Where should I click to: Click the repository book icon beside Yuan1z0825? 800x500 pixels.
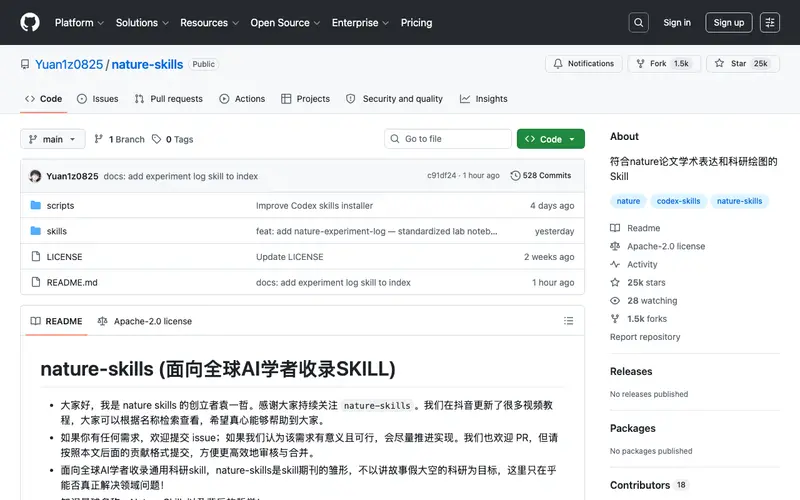(x=25, y=64)
